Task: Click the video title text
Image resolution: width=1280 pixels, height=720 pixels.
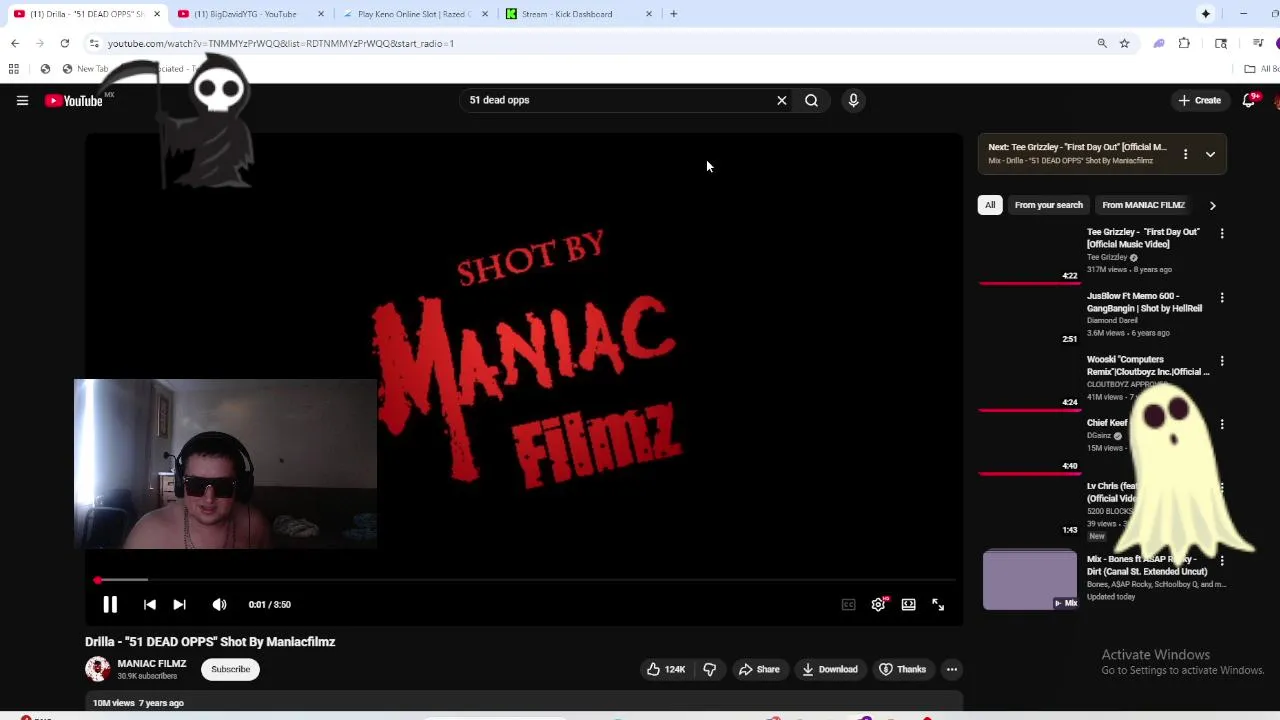Action: (210, 642)
